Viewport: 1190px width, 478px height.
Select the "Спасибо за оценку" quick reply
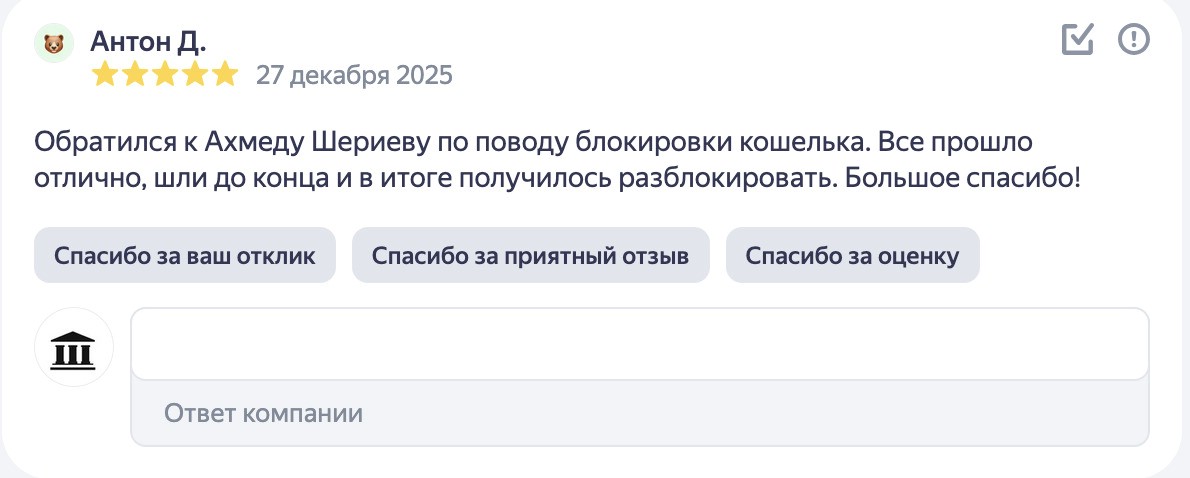tap(852, 255)
